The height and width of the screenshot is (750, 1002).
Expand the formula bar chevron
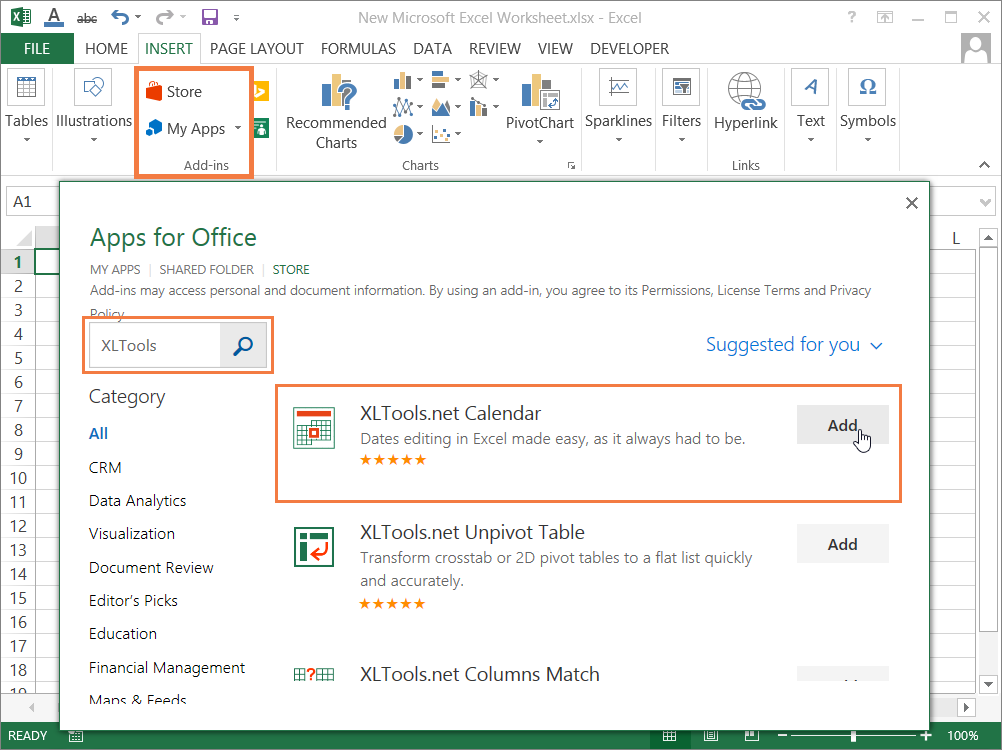(x=985, y=203)
